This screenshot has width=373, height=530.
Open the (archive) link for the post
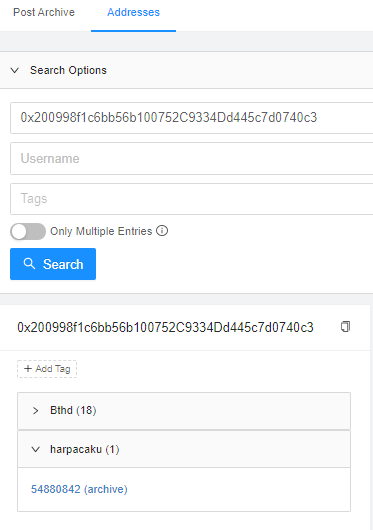point(106,489)
